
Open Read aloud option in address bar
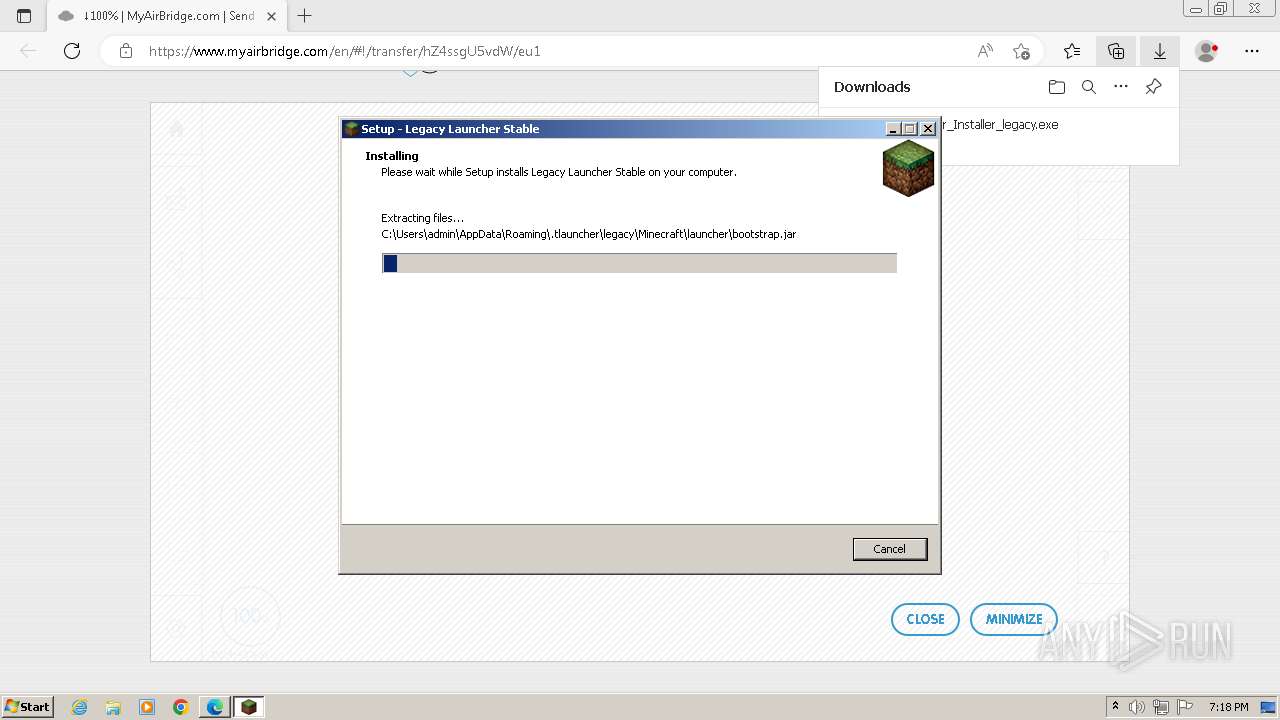tap(985, 51)
